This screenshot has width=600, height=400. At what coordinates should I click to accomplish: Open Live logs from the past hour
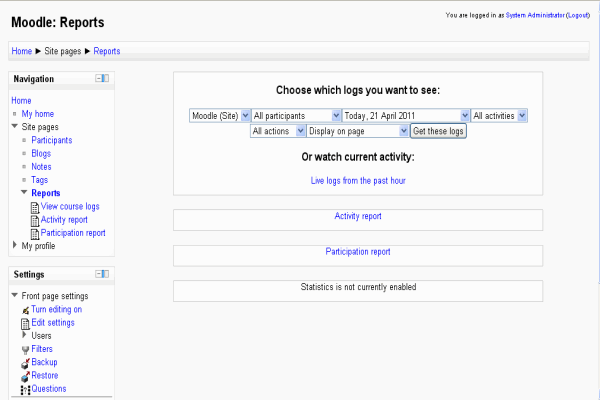[358, 180]
